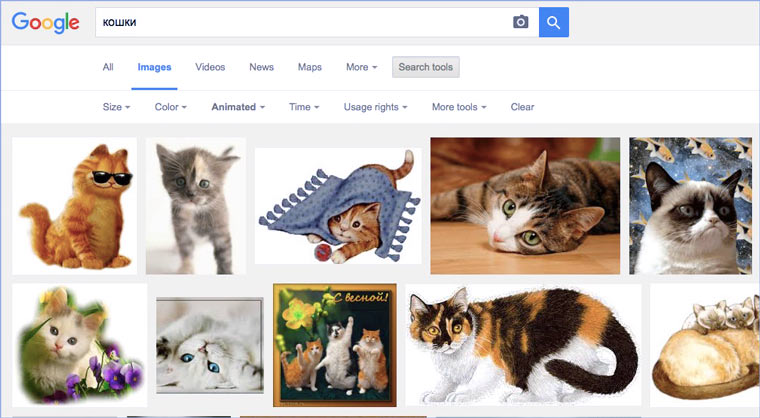This screenshot has height=418, width=760.
Task: Open the Size filter dropdown
Action: 116,107
